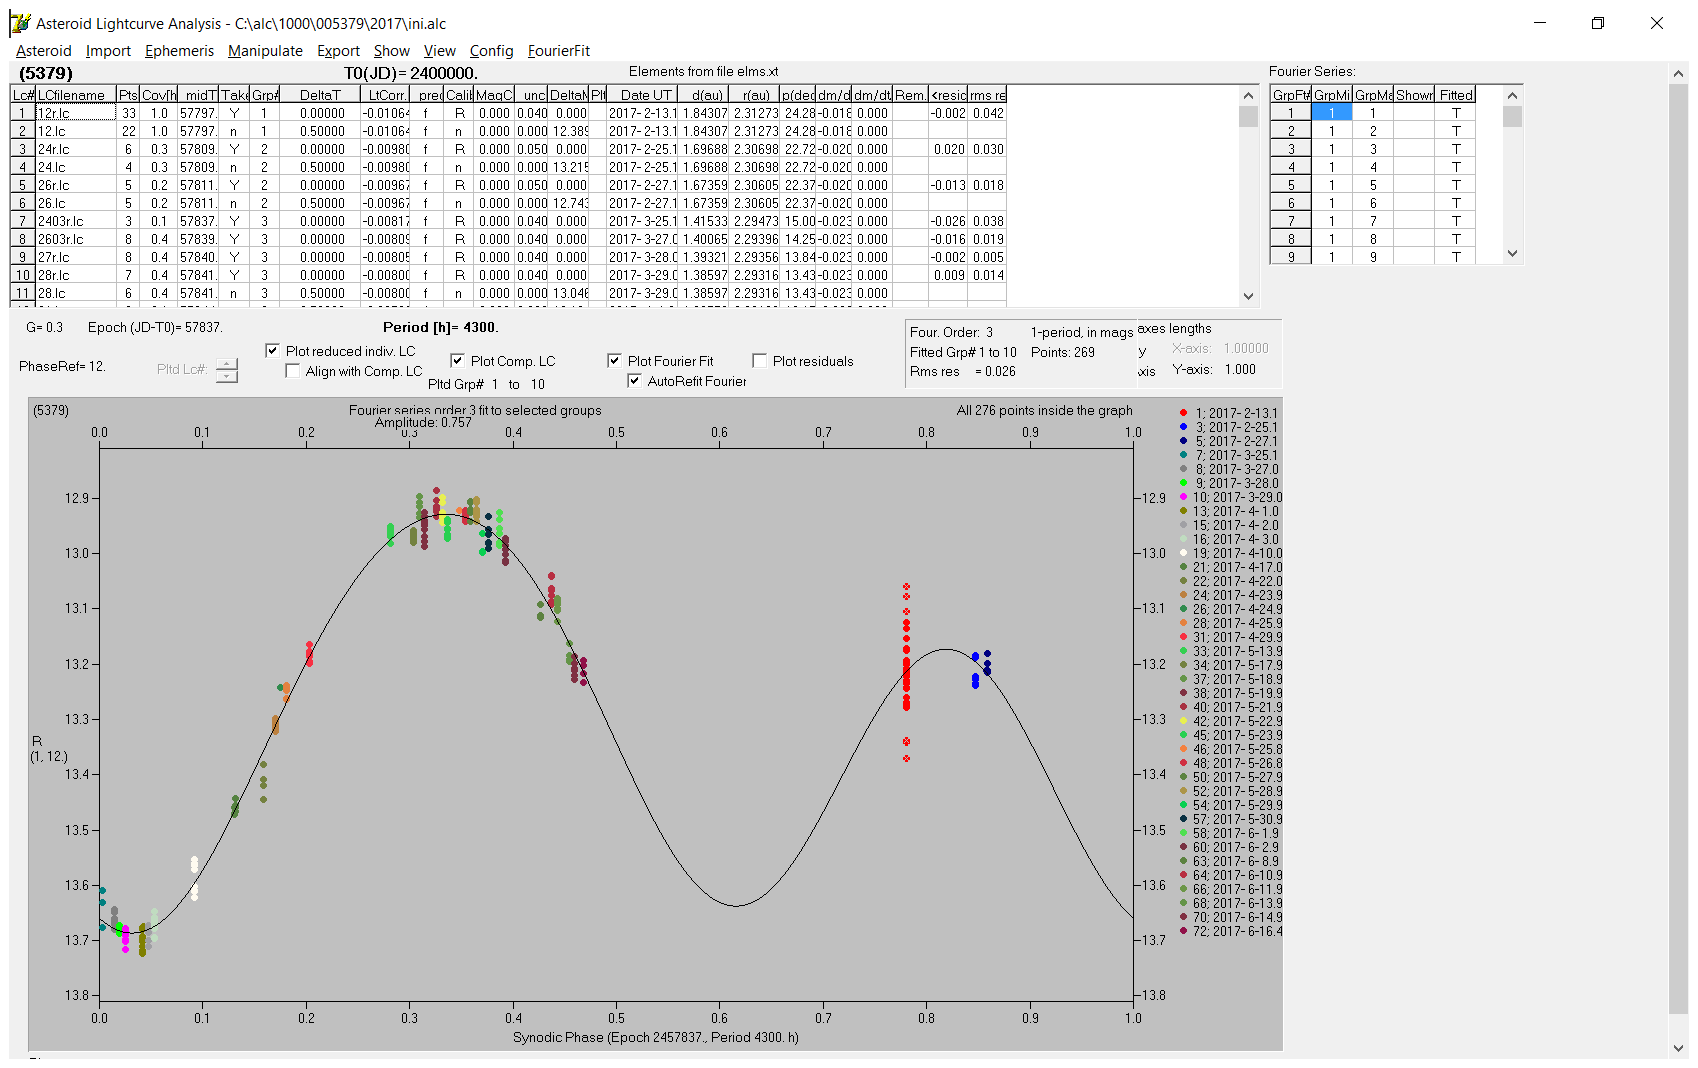Image resolution: width=1698 pixels, height=1068 pixels.
Task: Open the Config menu
Action: (491, 51)
